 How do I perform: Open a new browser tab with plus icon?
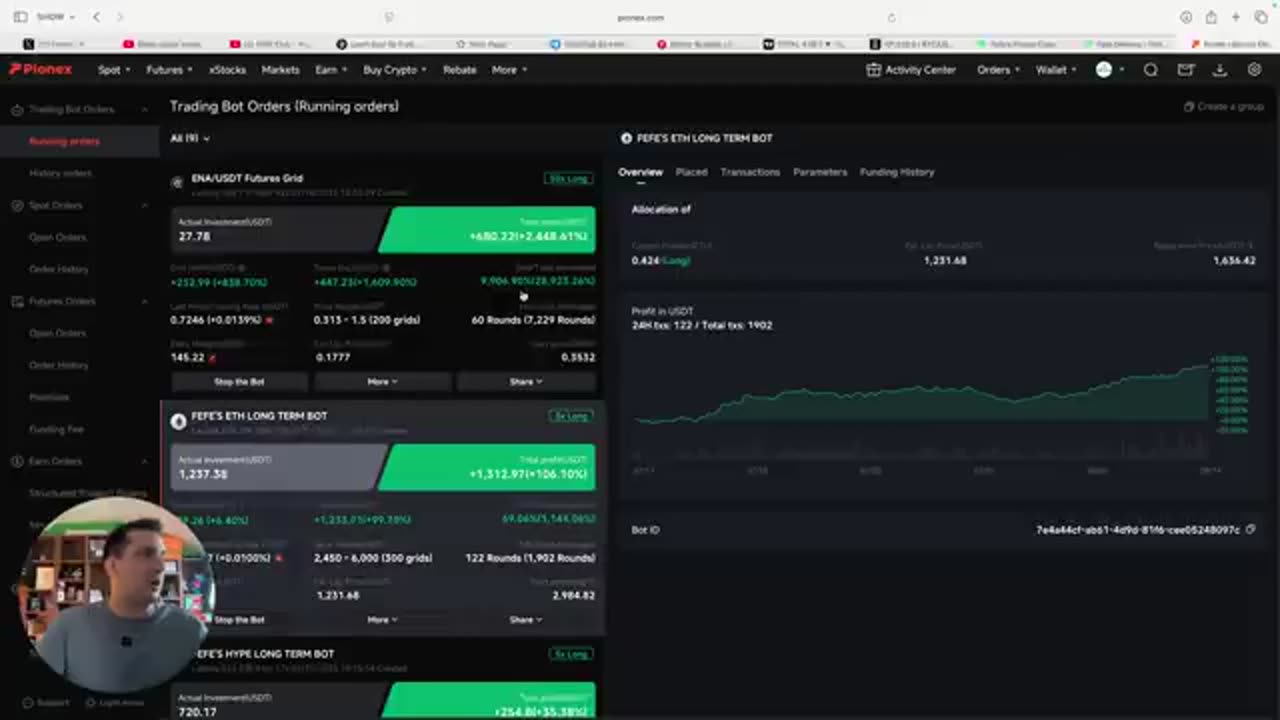tap(1236, 17)
